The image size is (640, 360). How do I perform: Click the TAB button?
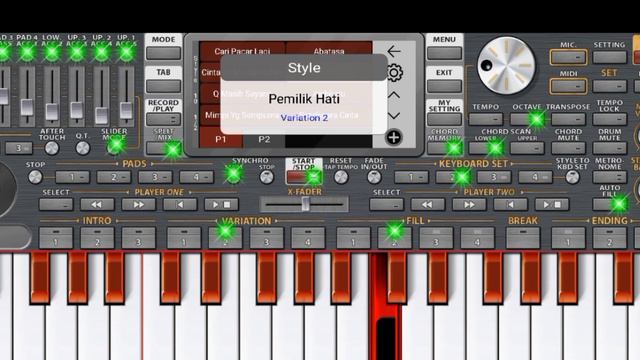[163, 86]
